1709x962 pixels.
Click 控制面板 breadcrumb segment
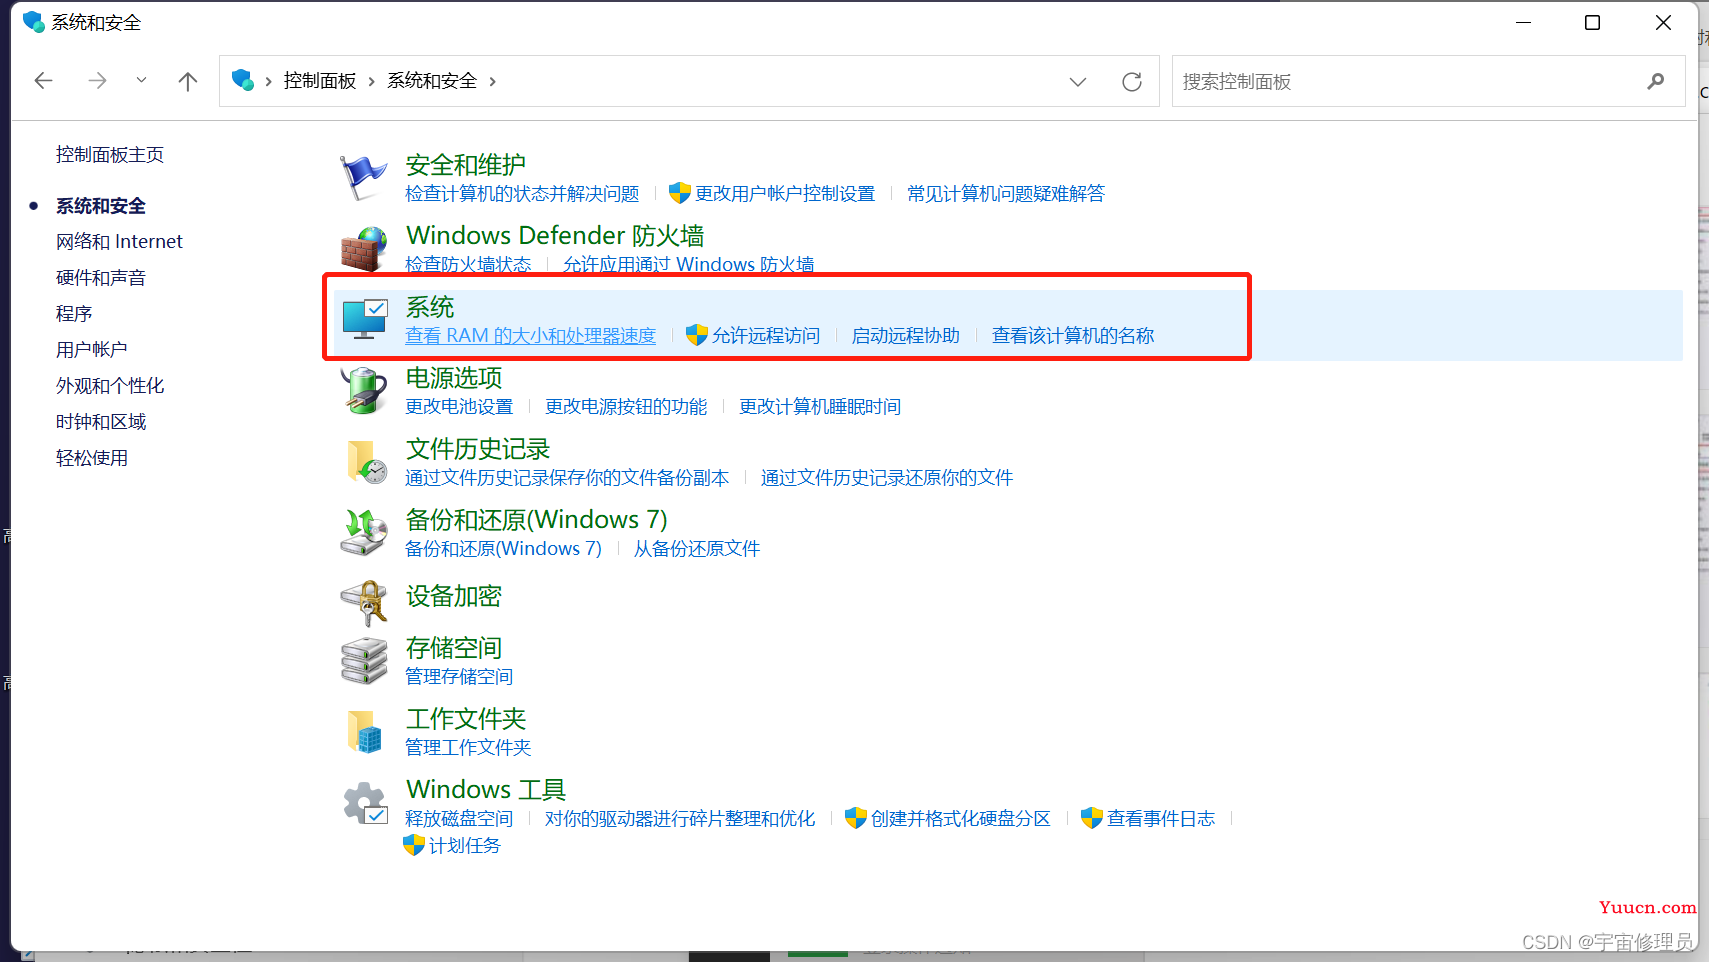pyautogui.click(x=320, y=81)
